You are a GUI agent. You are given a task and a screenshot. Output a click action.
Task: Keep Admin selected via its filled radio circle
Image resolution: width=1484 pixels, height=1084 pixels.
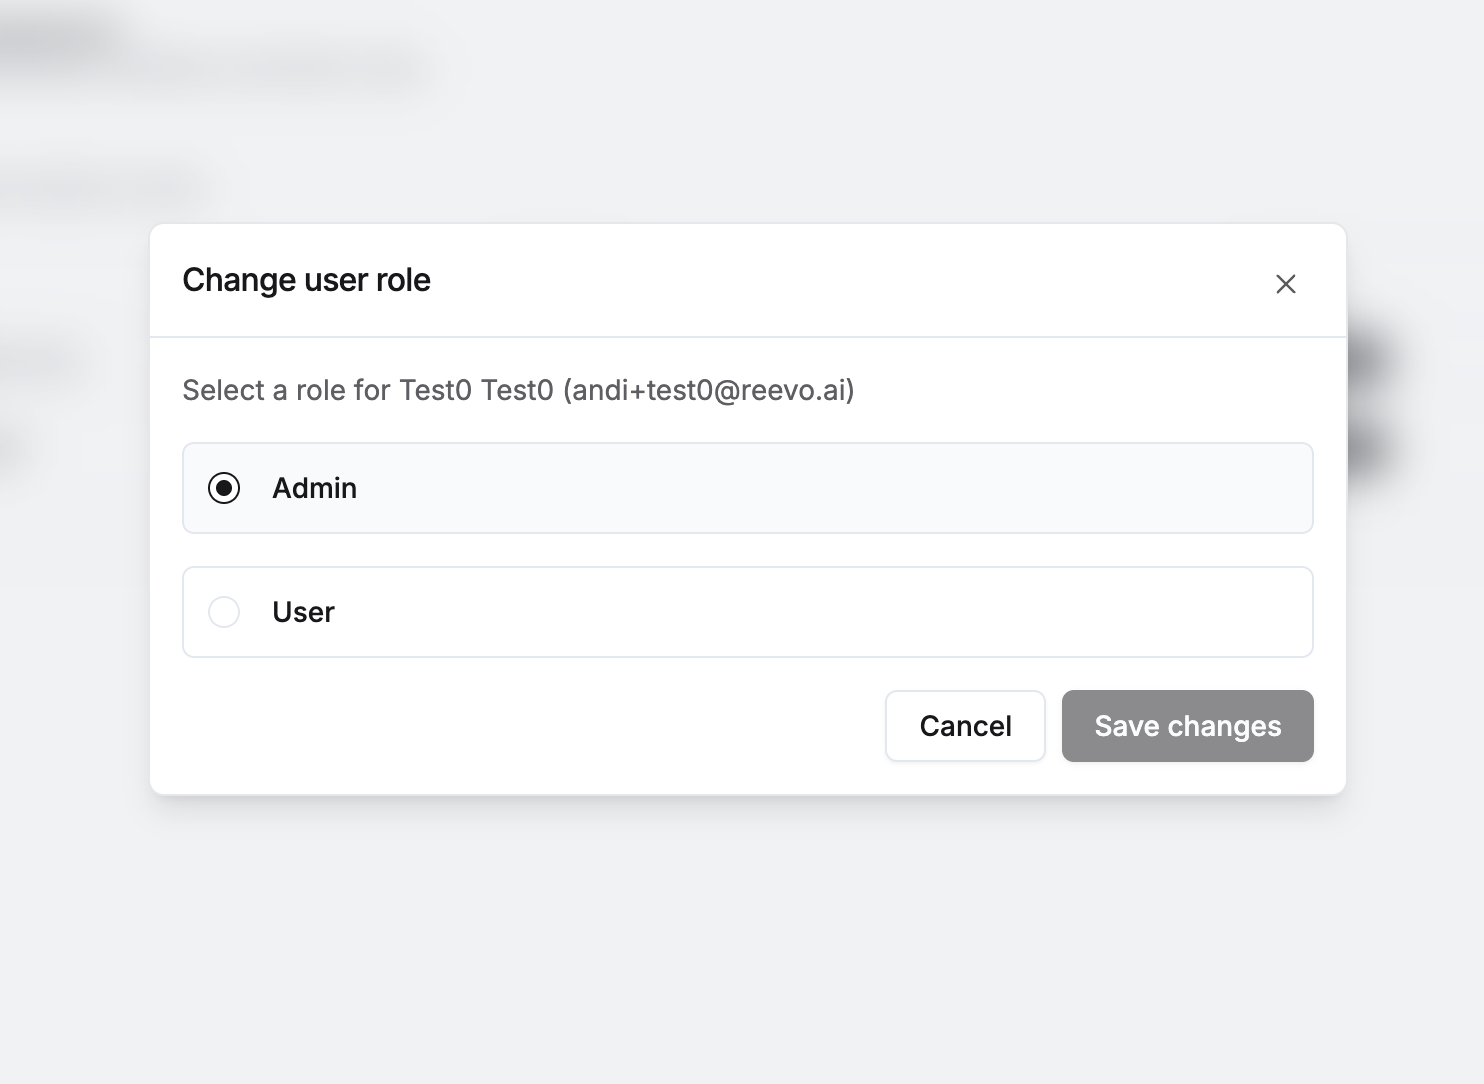[x=224, y=488]
